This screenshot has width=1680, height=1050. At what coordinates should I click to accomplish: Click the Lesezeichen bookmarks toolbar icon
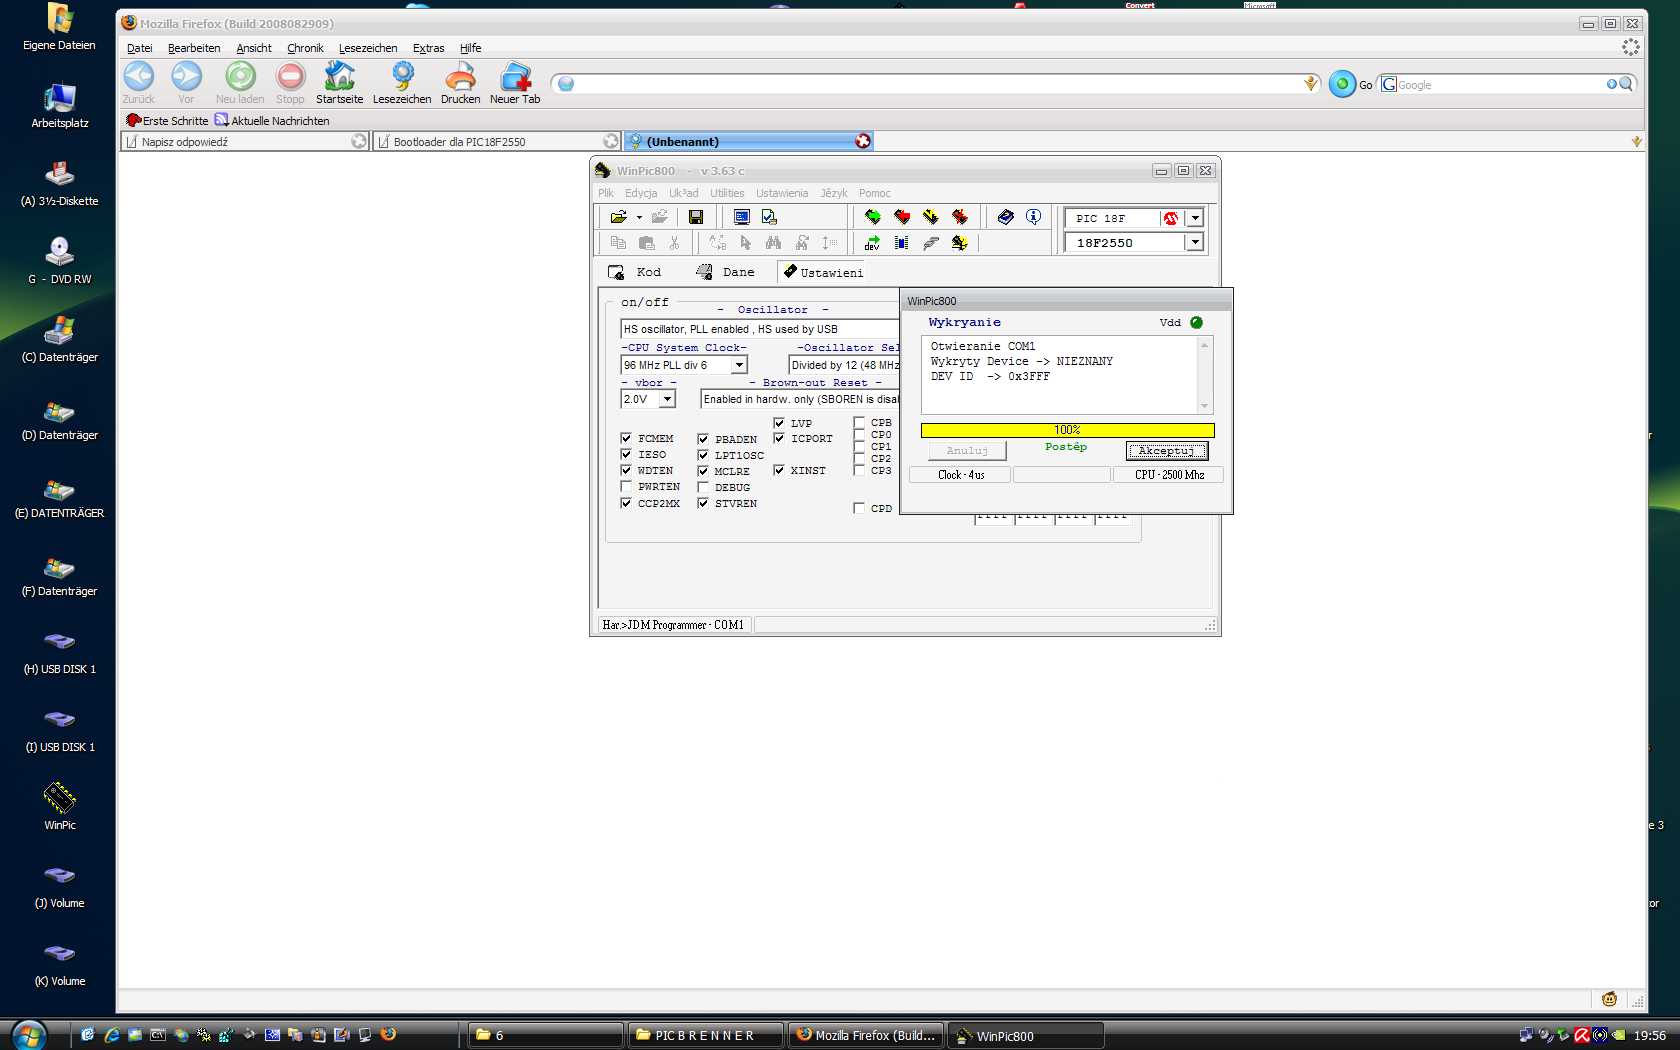coord(402,77)
